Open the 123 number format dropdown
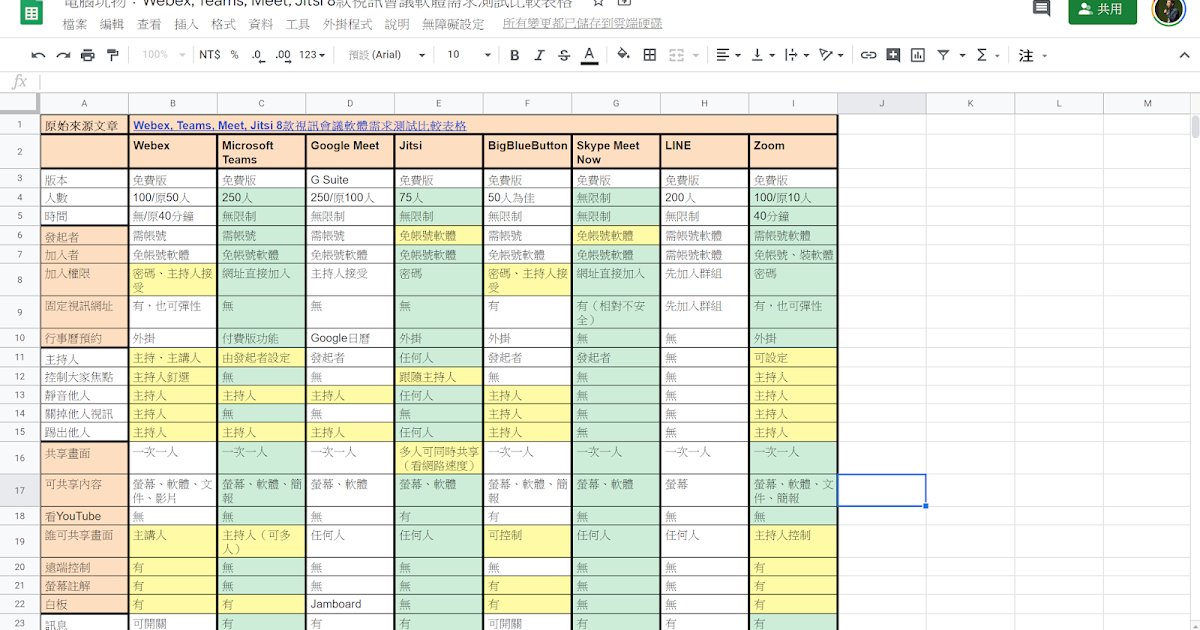 click(313, 55)
